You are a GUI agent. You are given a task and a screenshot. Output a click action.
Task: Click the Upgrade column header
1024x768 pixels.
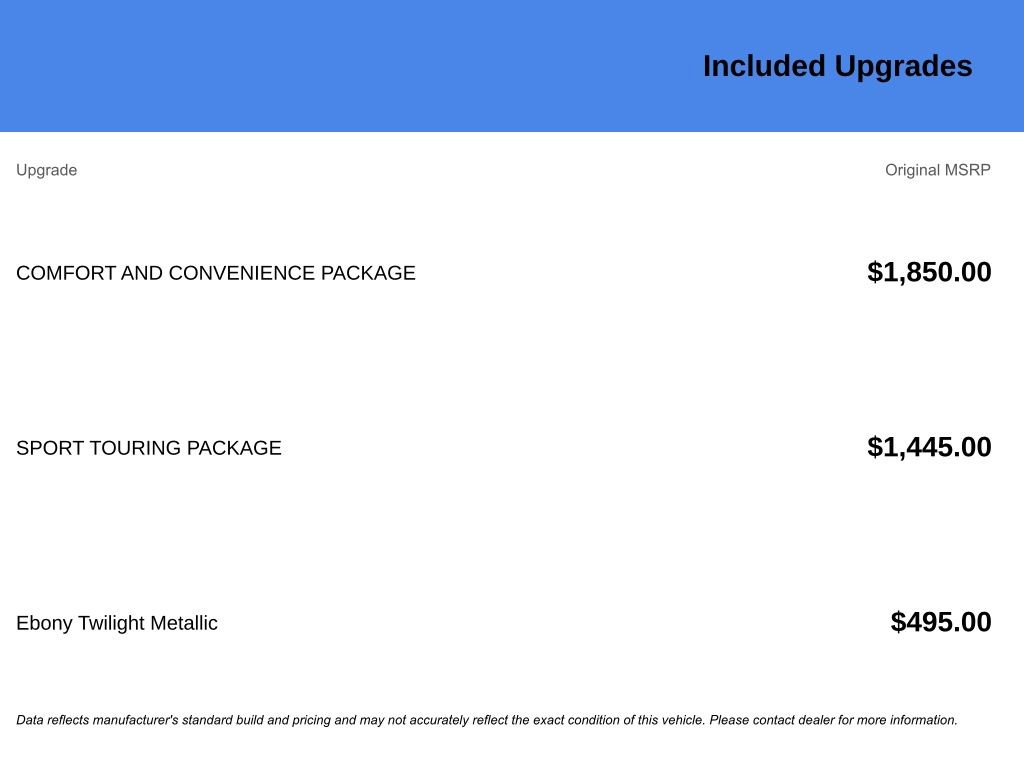click(46, 170)
